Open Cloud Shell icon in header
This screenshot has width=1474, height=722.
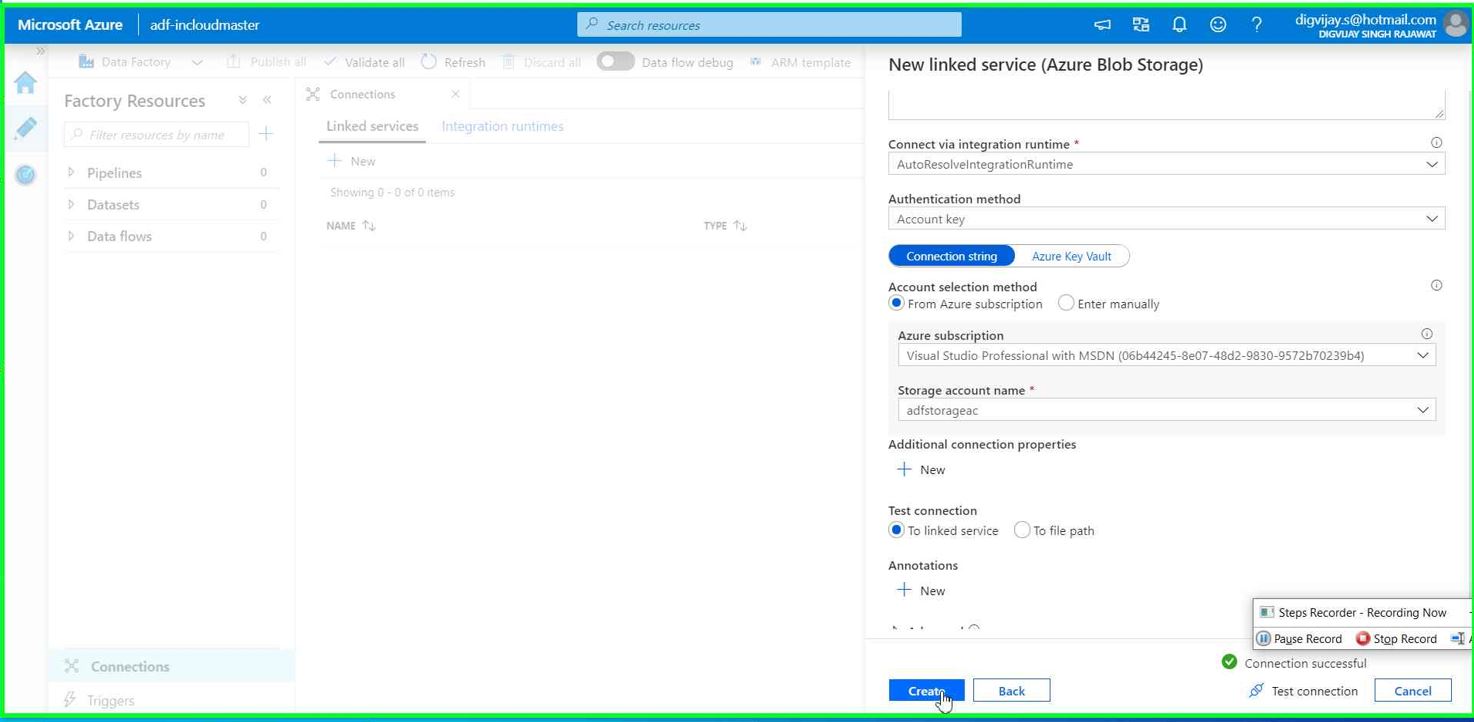(x=1102, y=24)
